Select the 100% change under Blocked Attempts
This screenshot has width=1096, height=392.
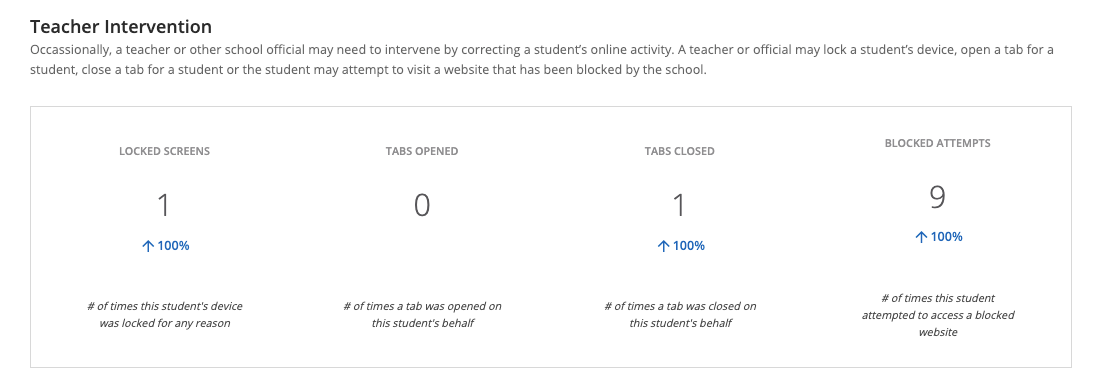coord(946,237)
